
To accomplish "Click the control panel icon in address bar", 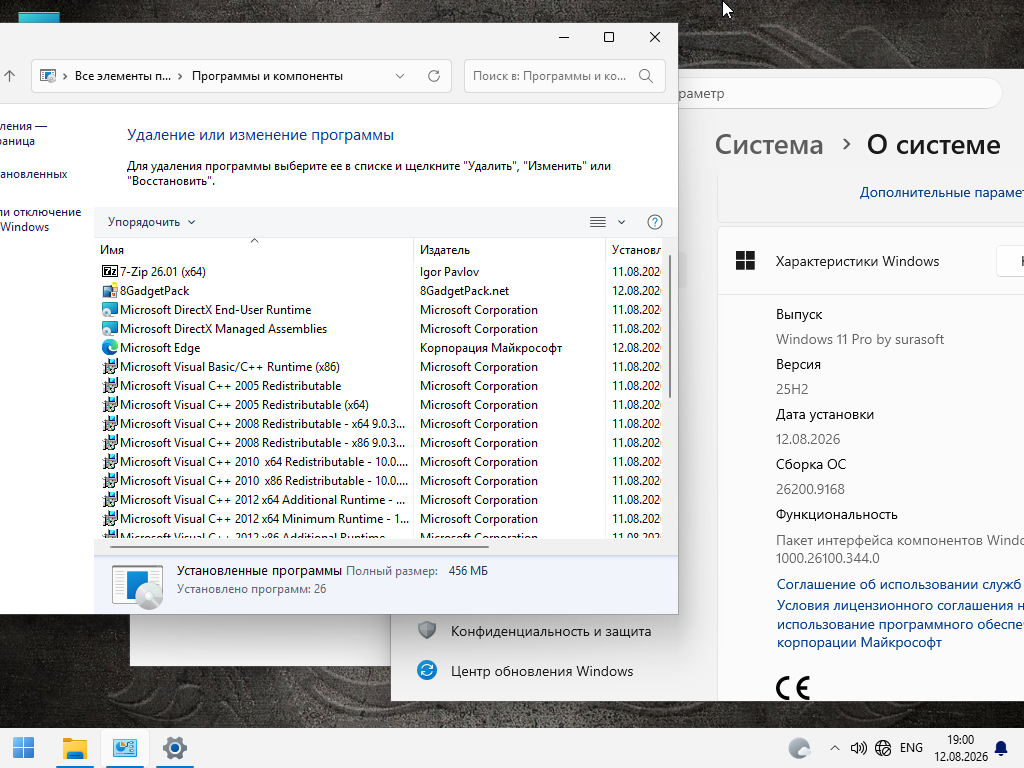I will click(48, 76).
